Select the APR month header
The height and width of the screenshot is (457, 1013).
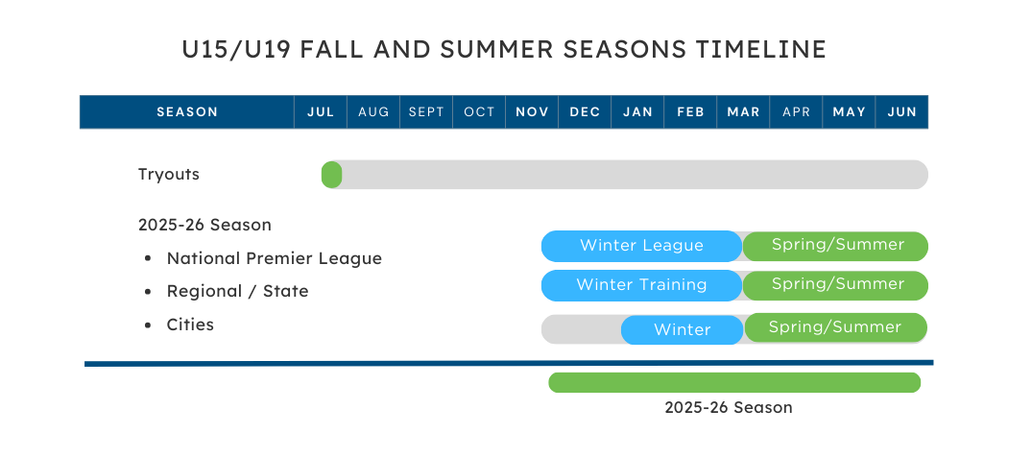click(x=796, y=112)
